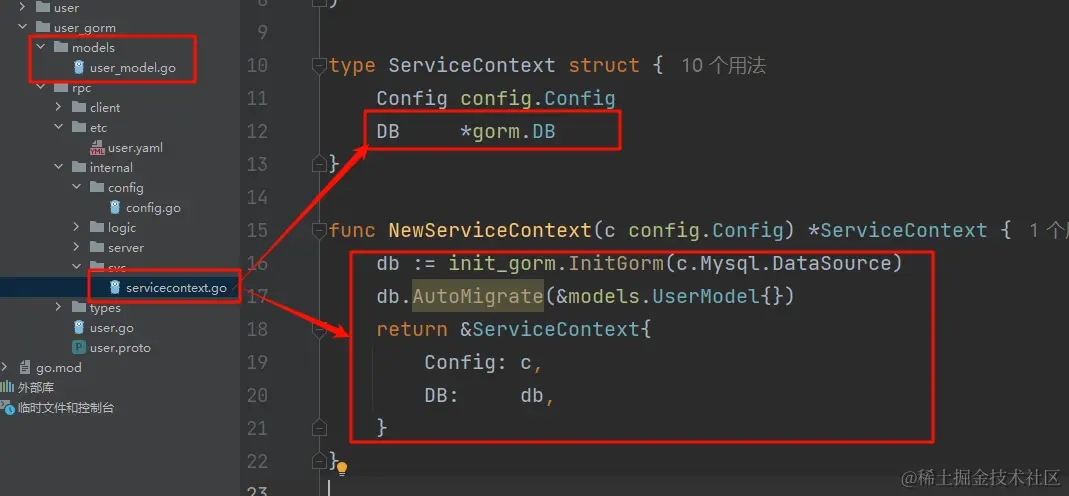This screenshot has height=496, width=1069.
Task: Expand the server folder chevron
Action: click(77, 247)
